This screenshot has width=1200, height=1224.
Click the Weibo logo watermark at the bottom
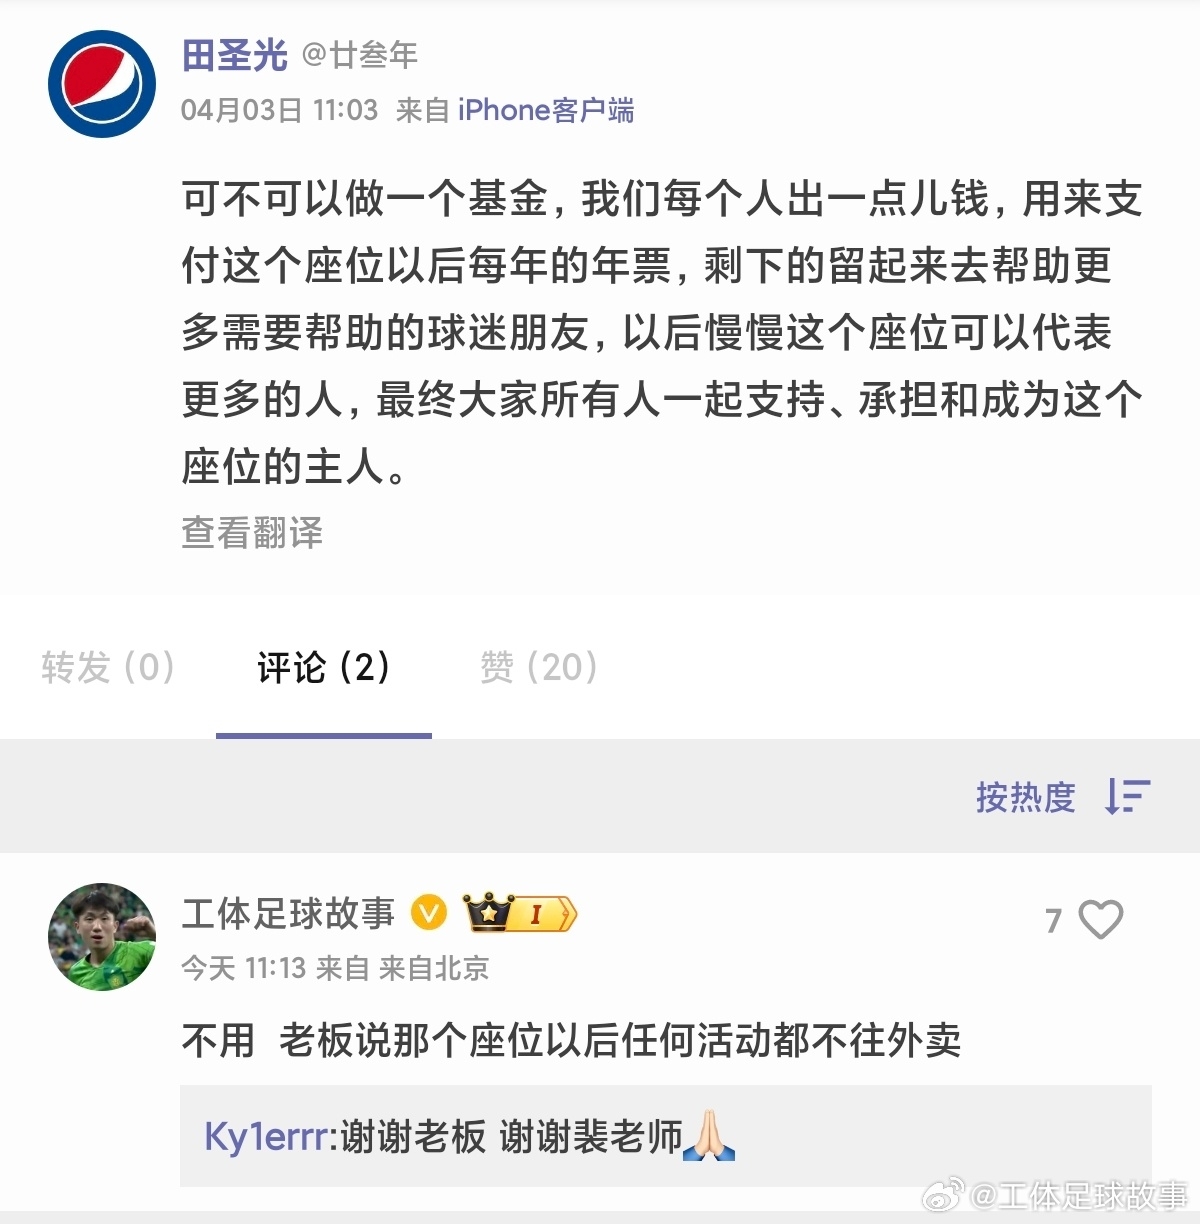[x=944, y=1194]
